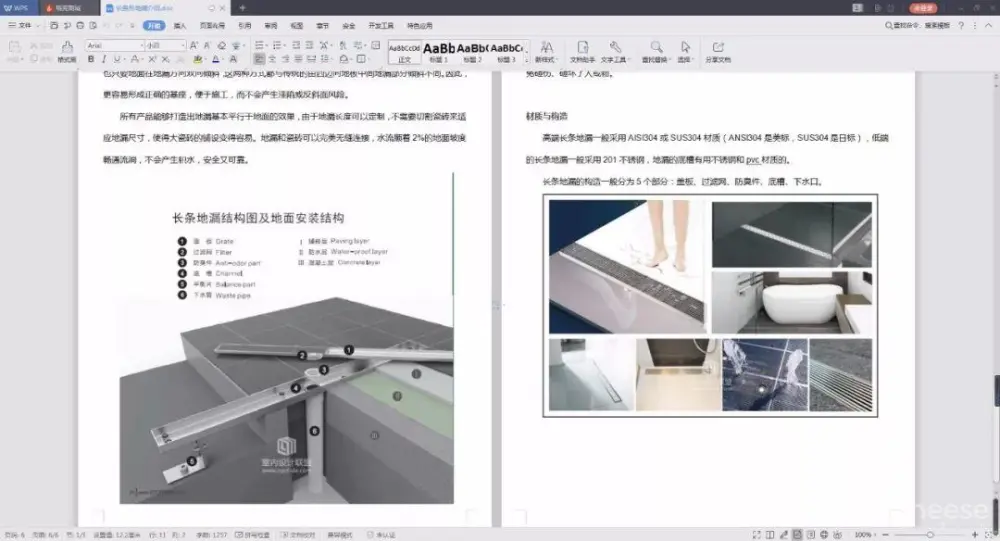This screenshot has height=541, width=1000.
Task: Toggle underline formatting
Action: click(117, 59)
